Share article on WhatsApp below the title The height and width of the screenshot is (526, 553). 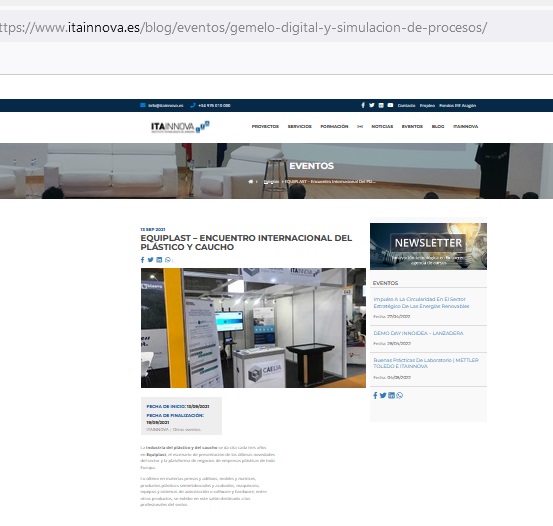tap(168, 260)
